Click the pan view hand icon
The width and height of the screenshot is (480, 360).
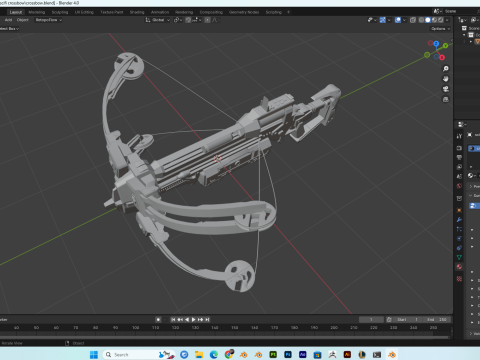[446, 79]
